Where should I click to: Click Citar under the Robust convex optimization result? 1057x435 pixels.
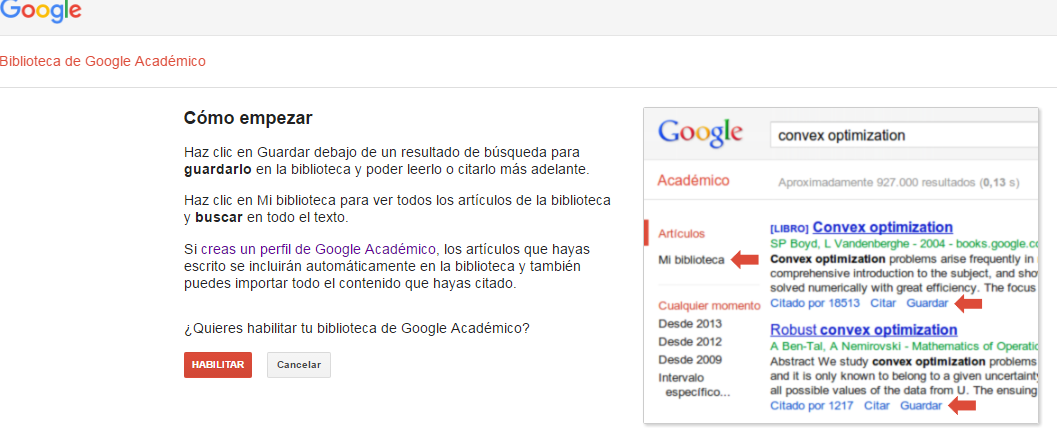click(x=877, y=406)
